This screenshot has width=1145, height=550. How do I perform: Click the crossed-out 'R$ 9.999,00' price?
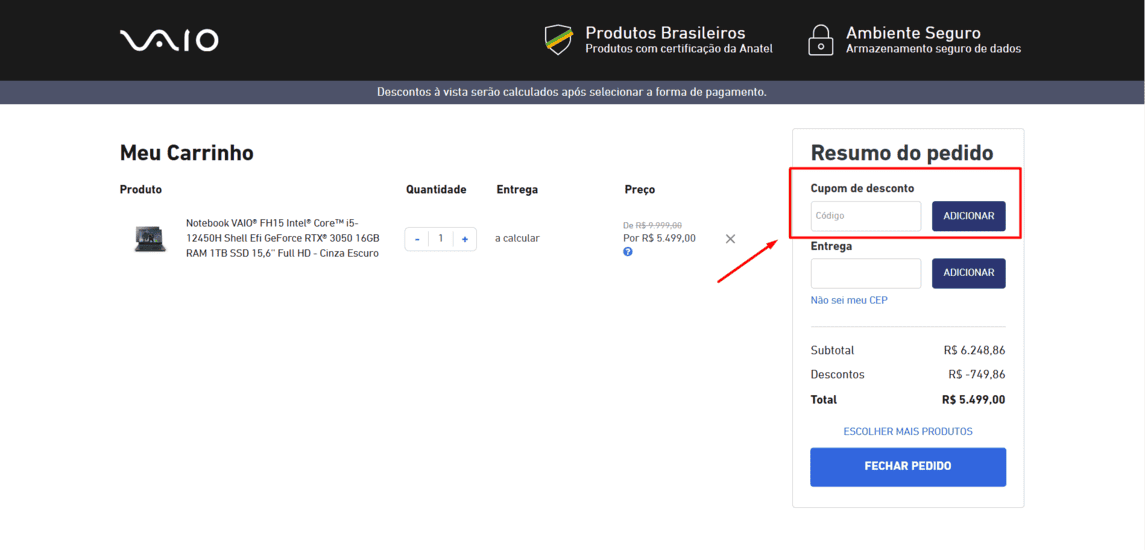(x=659, y=226)
